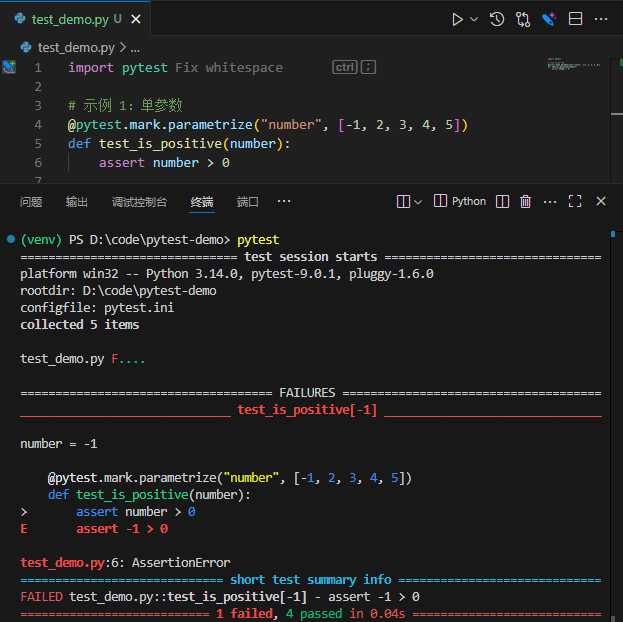Show more panel tabs via ellipsis

[x=284, y=202]
